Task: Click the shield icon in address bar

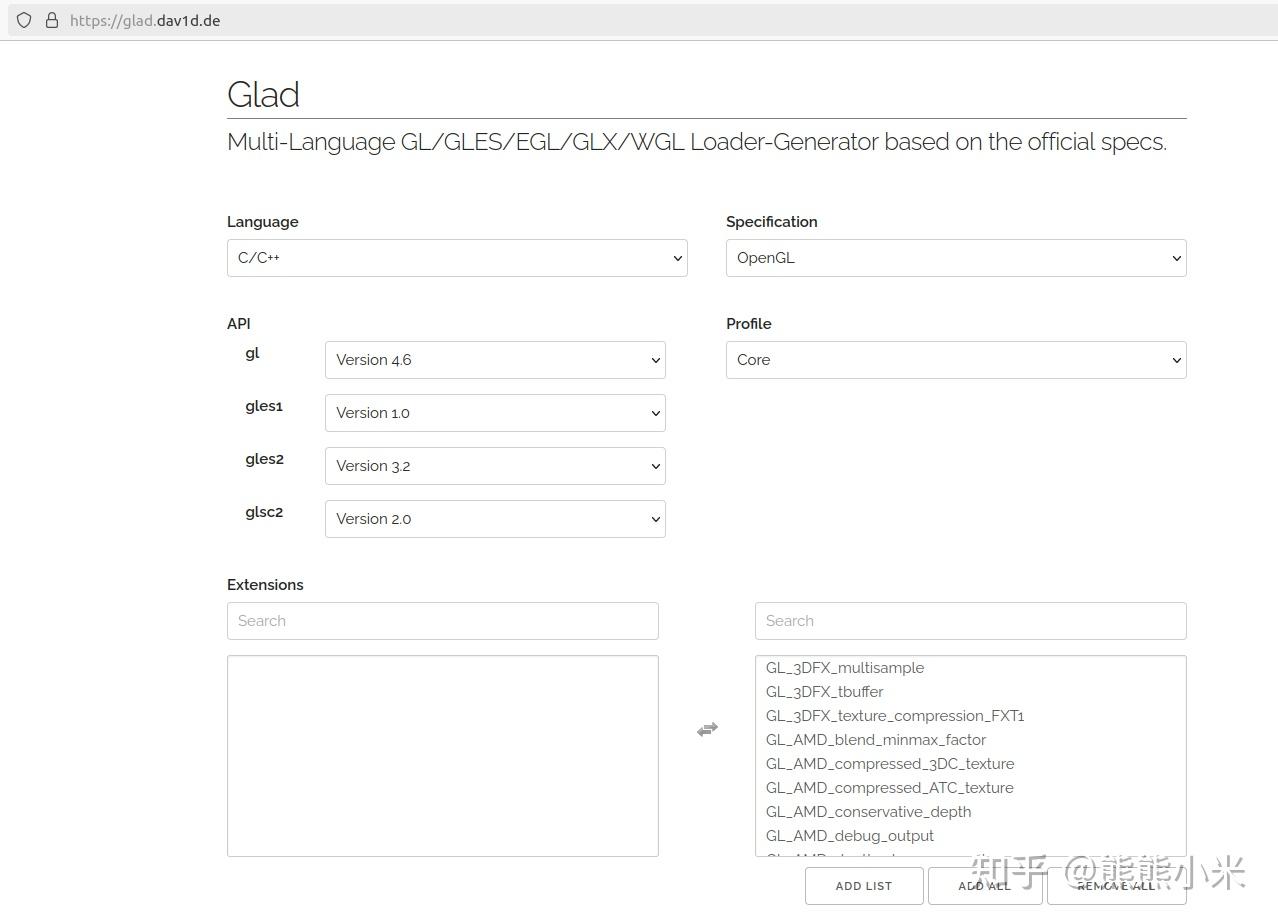Action: coord(24,20)
